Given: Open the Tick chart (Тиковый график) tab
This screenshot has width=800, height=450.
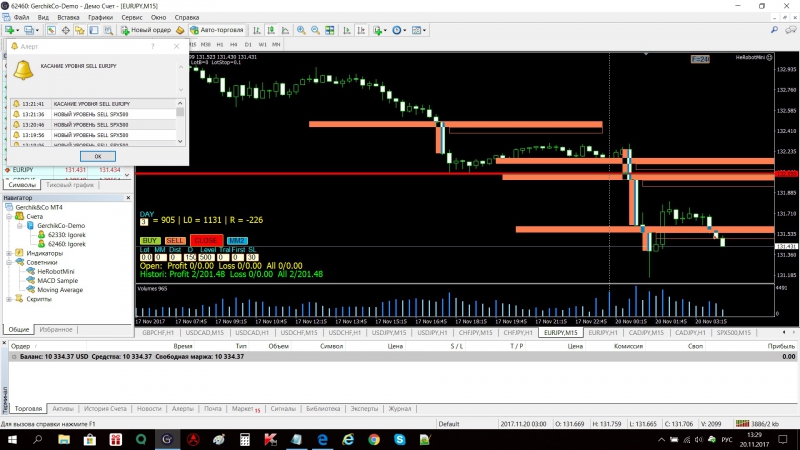Looking at the screenshot, I should tap(70, 185).
